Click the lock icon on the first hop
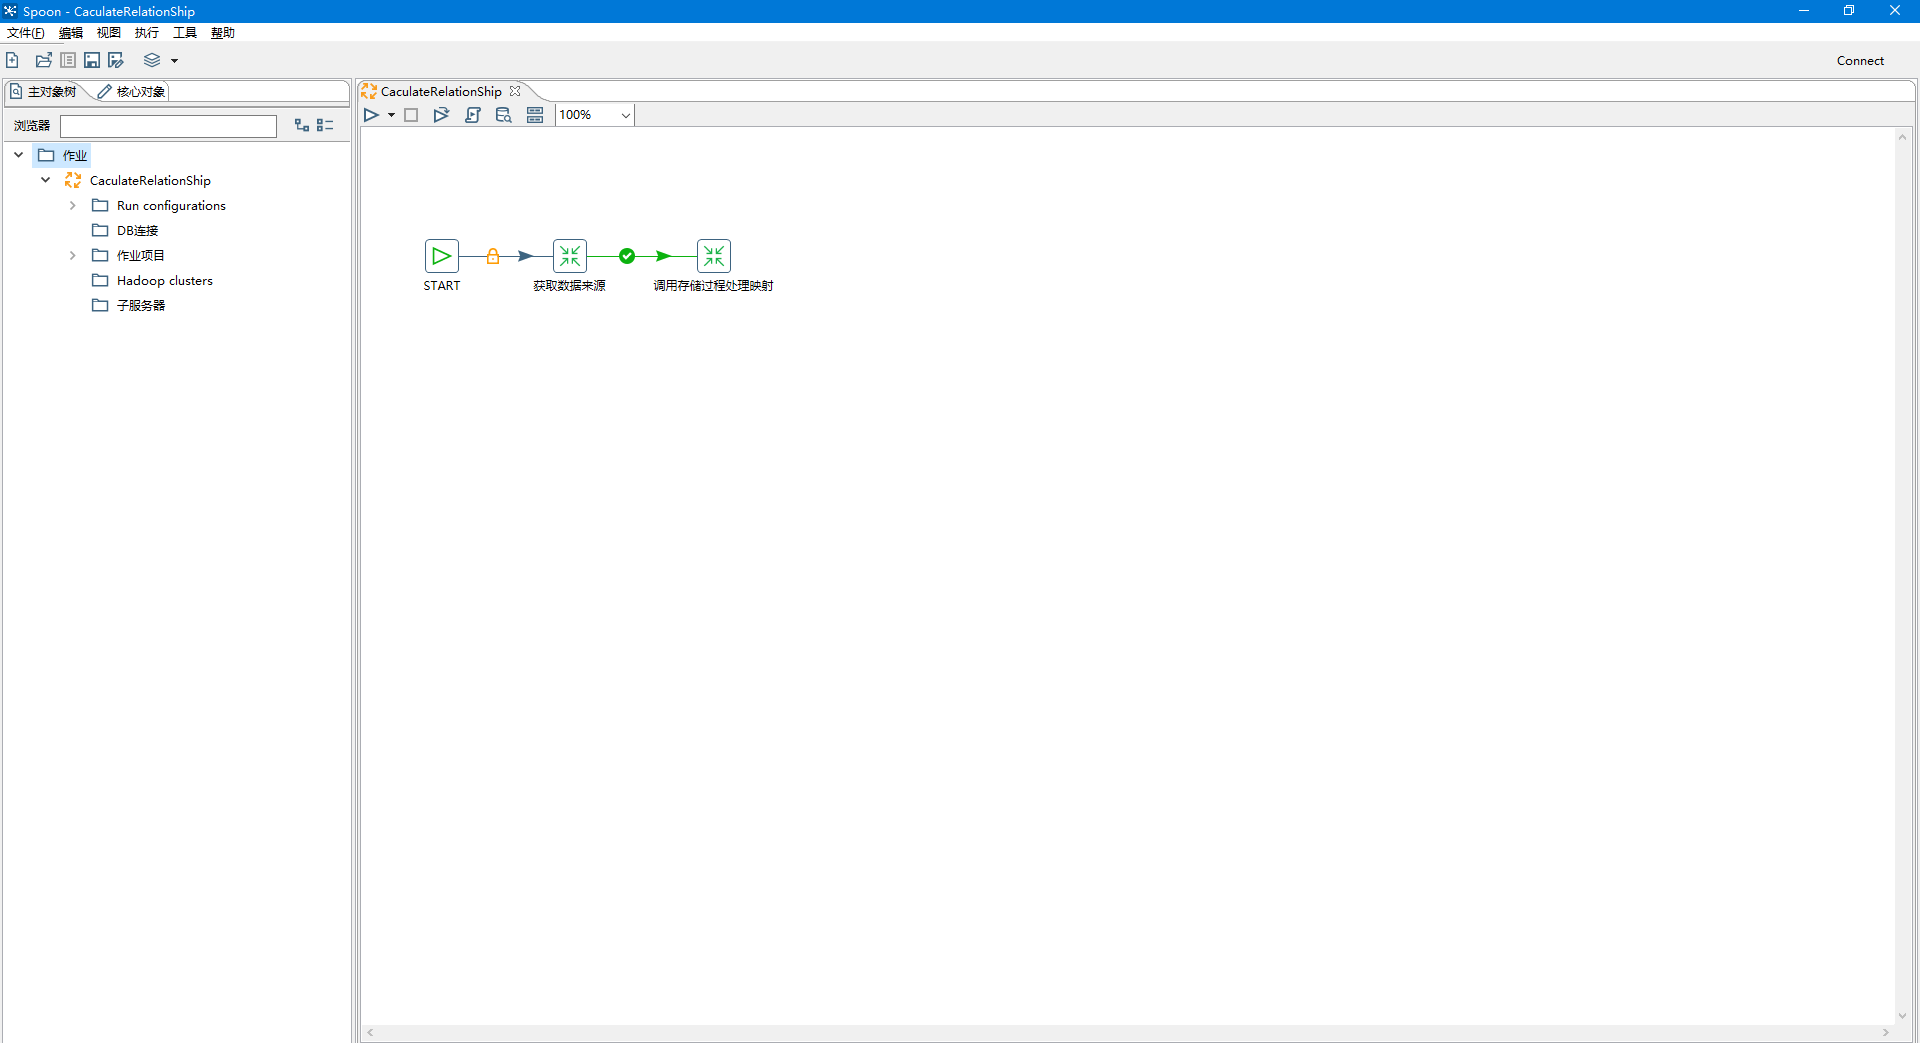This screenshot has height=1043, width=1920. [493, 256]
